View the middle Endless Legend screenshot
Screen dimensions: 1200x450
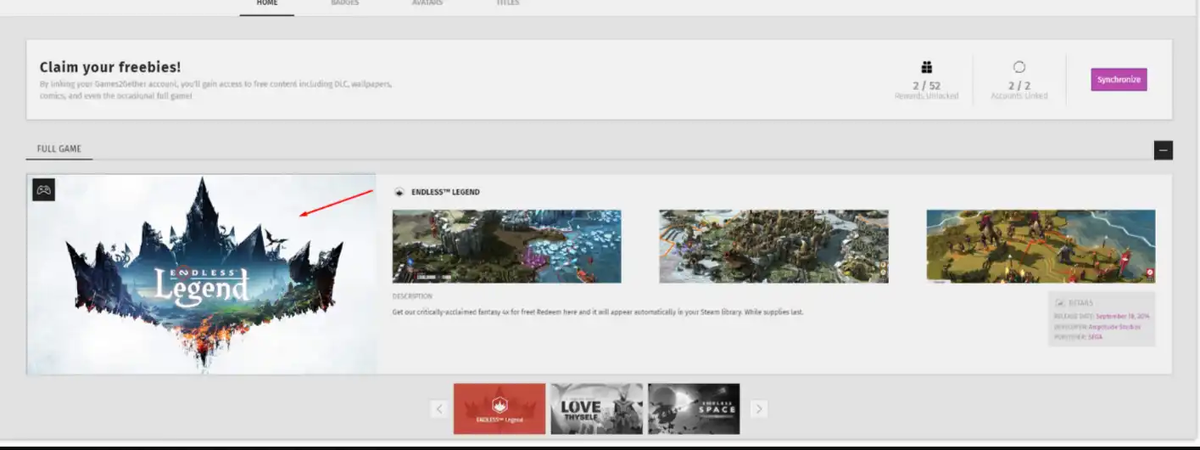coord(774,246)
